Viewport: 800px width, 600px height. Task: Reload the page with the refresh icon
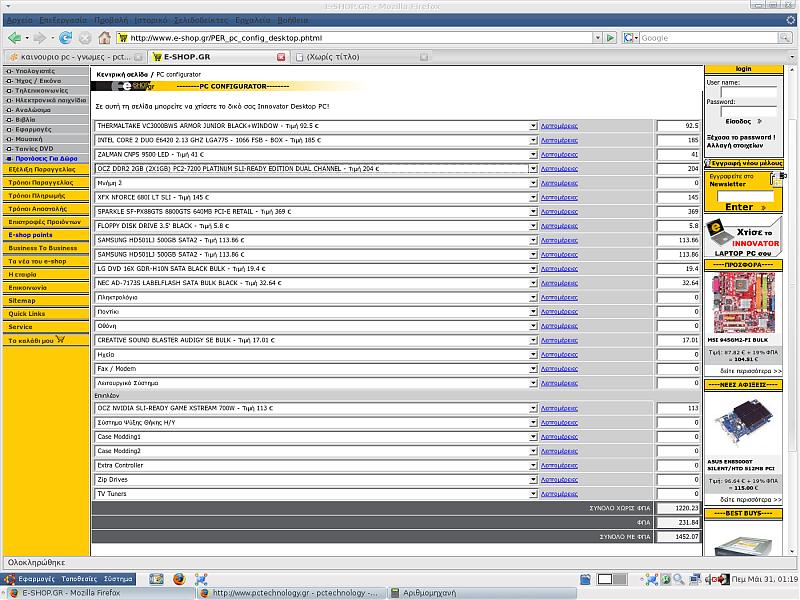[65, 38]
